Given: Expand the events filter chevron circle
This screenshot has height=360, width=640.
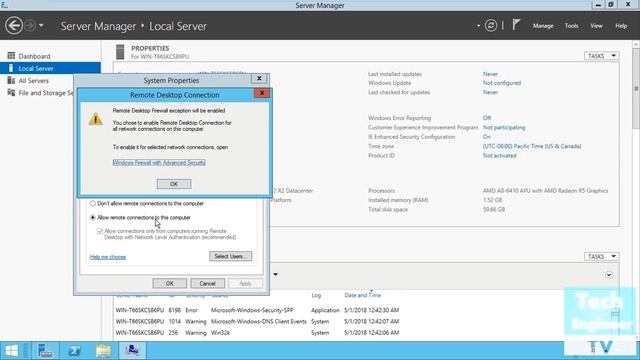Looking at the screenshot, I should tap(609, 275).
